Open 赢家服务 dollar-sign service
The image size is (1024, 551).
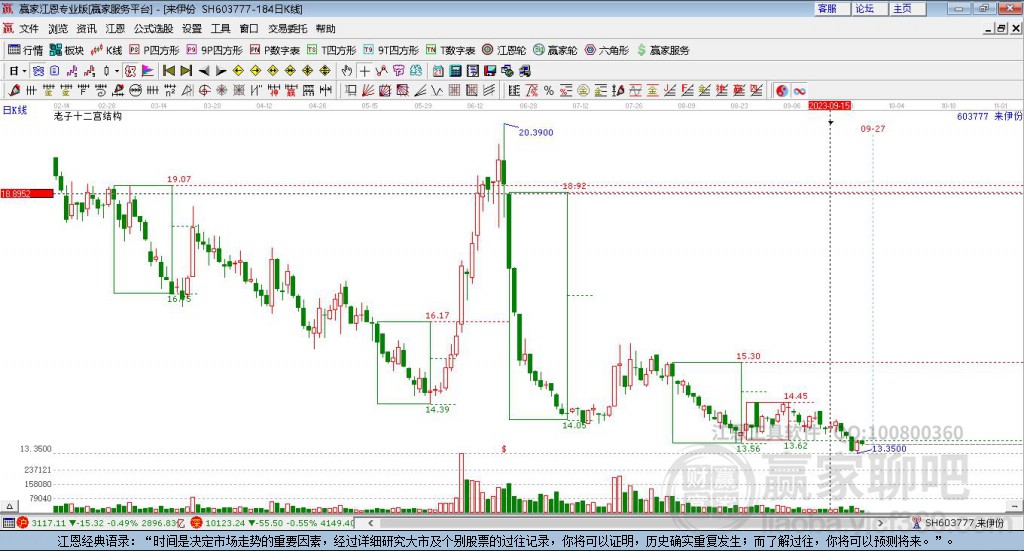663,50
